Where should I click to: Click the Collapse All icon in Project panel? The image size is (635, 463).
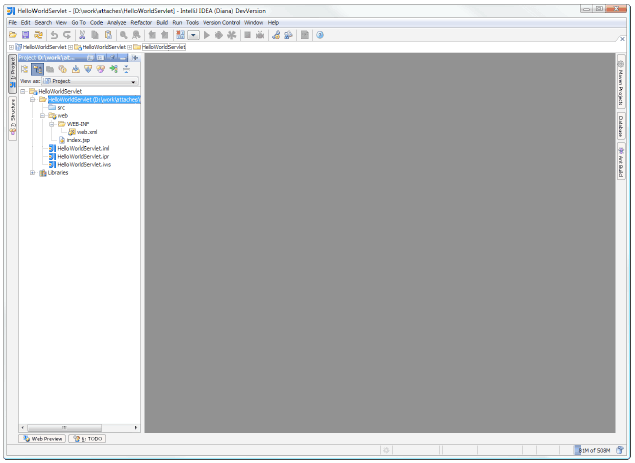tap(126, 69)
